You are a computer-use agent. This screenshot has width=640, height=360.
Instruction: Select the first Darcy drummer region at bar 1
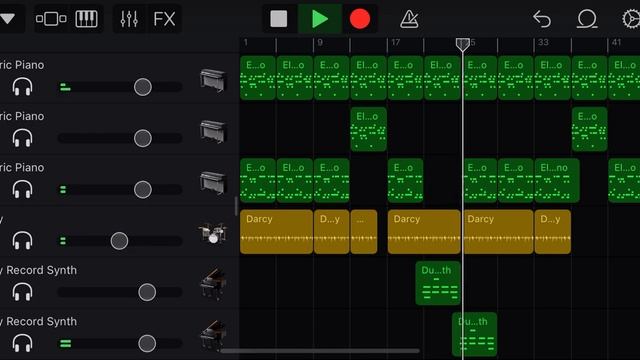click(276, 232)
